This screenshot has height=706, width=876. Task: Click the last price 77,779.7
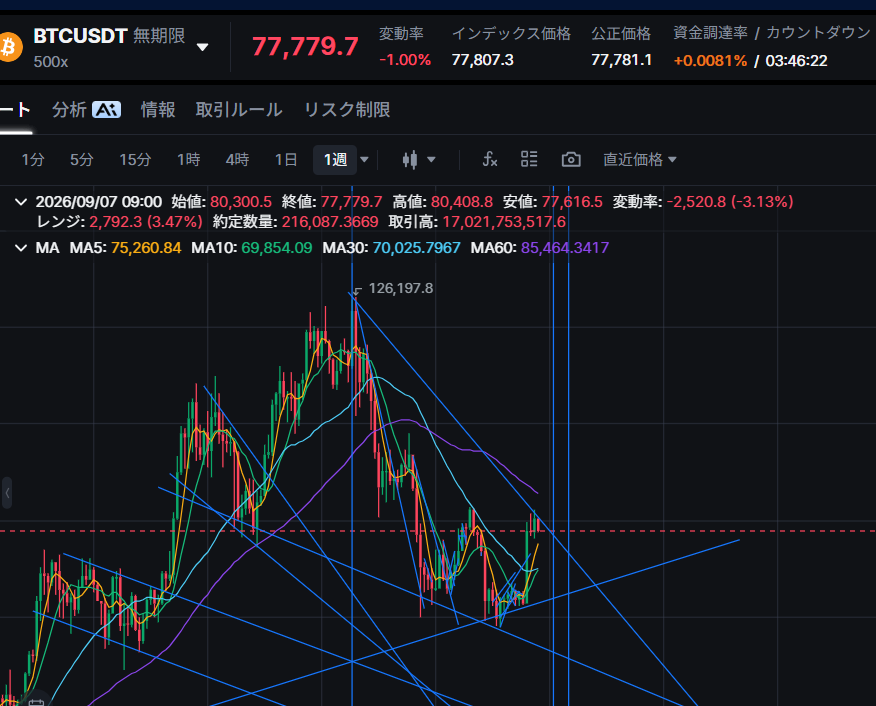click(305, 46)
